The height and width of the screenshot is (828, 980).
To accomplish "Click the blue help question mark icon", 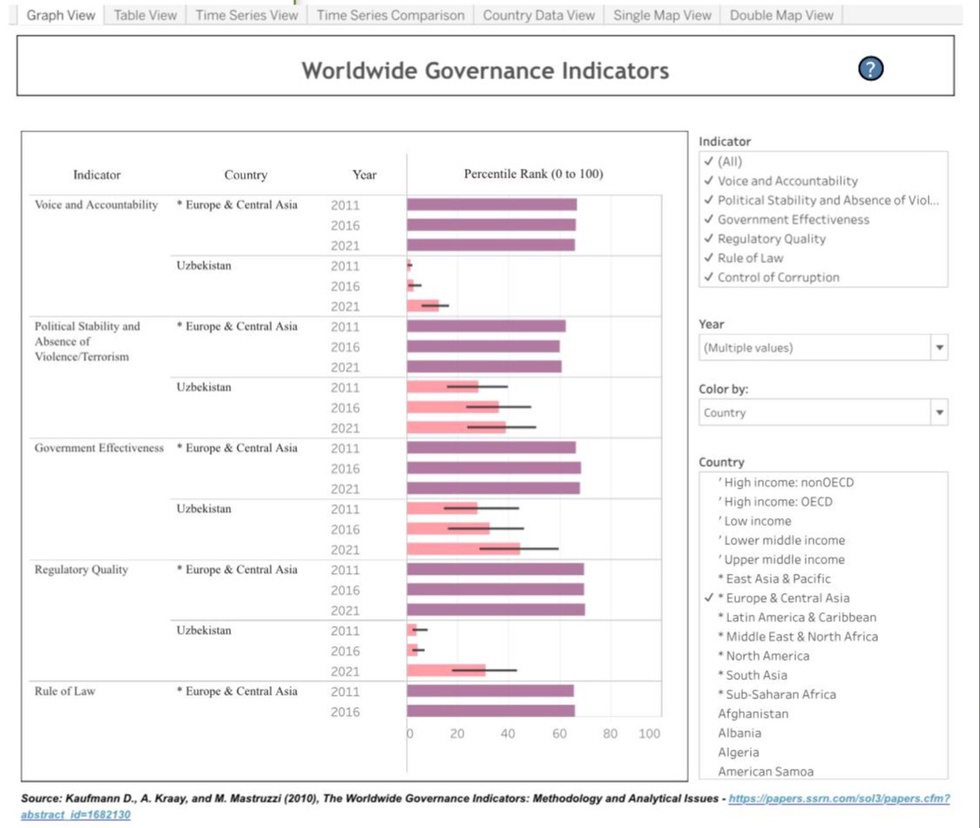I will (871, 69).
